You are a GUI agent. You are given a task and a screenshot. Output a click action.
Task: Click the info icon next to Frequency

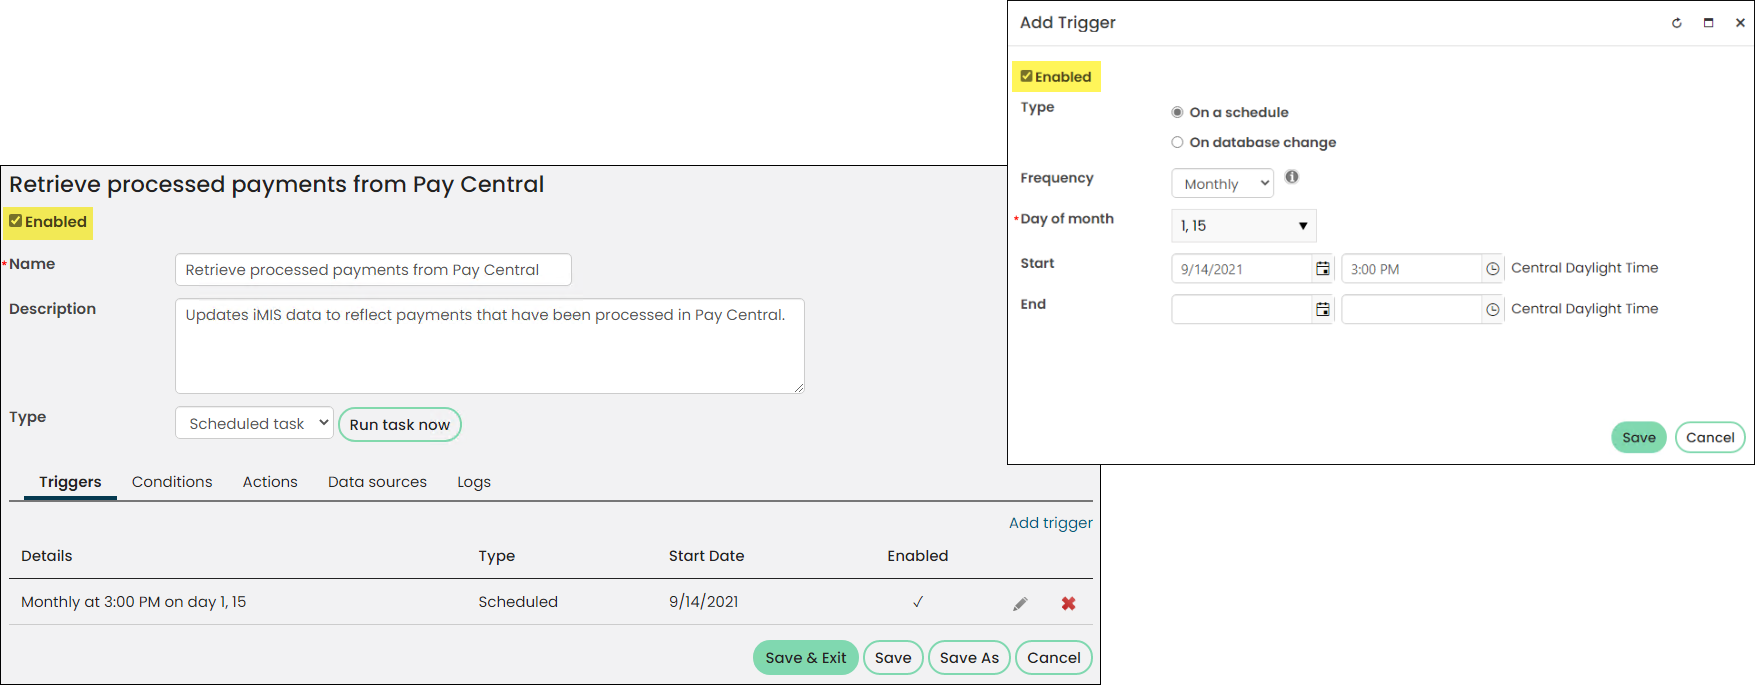tap(1292, 177)
